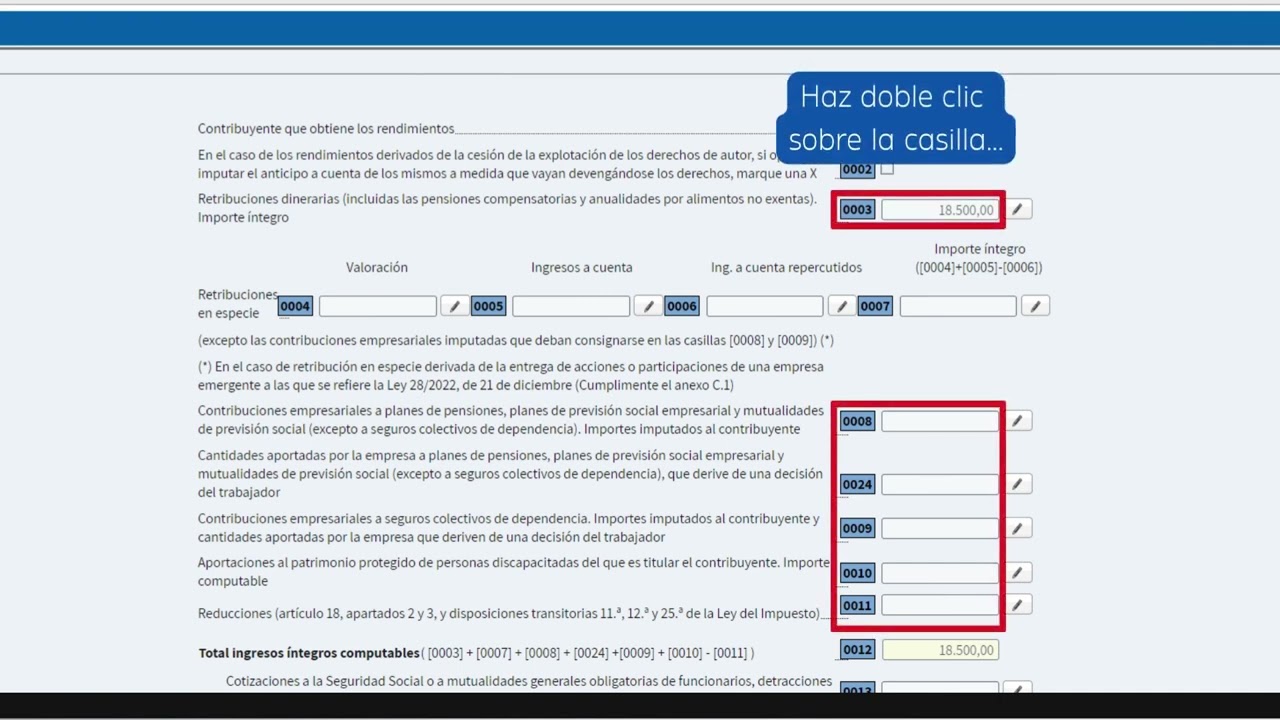Click the Ing. a cuenta repercutidos field 0006
1280x720 pixels.
[x=764, y=306]
